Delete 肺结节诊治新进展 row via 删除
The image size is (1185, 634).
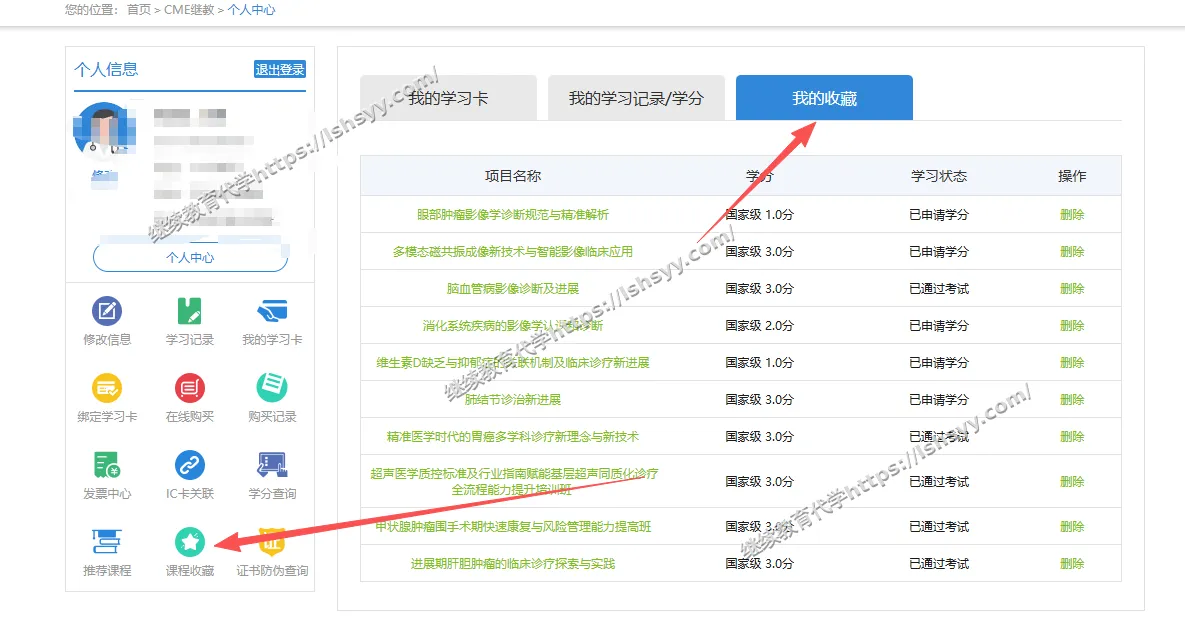pyautogui.click(x=1072, y=400)
